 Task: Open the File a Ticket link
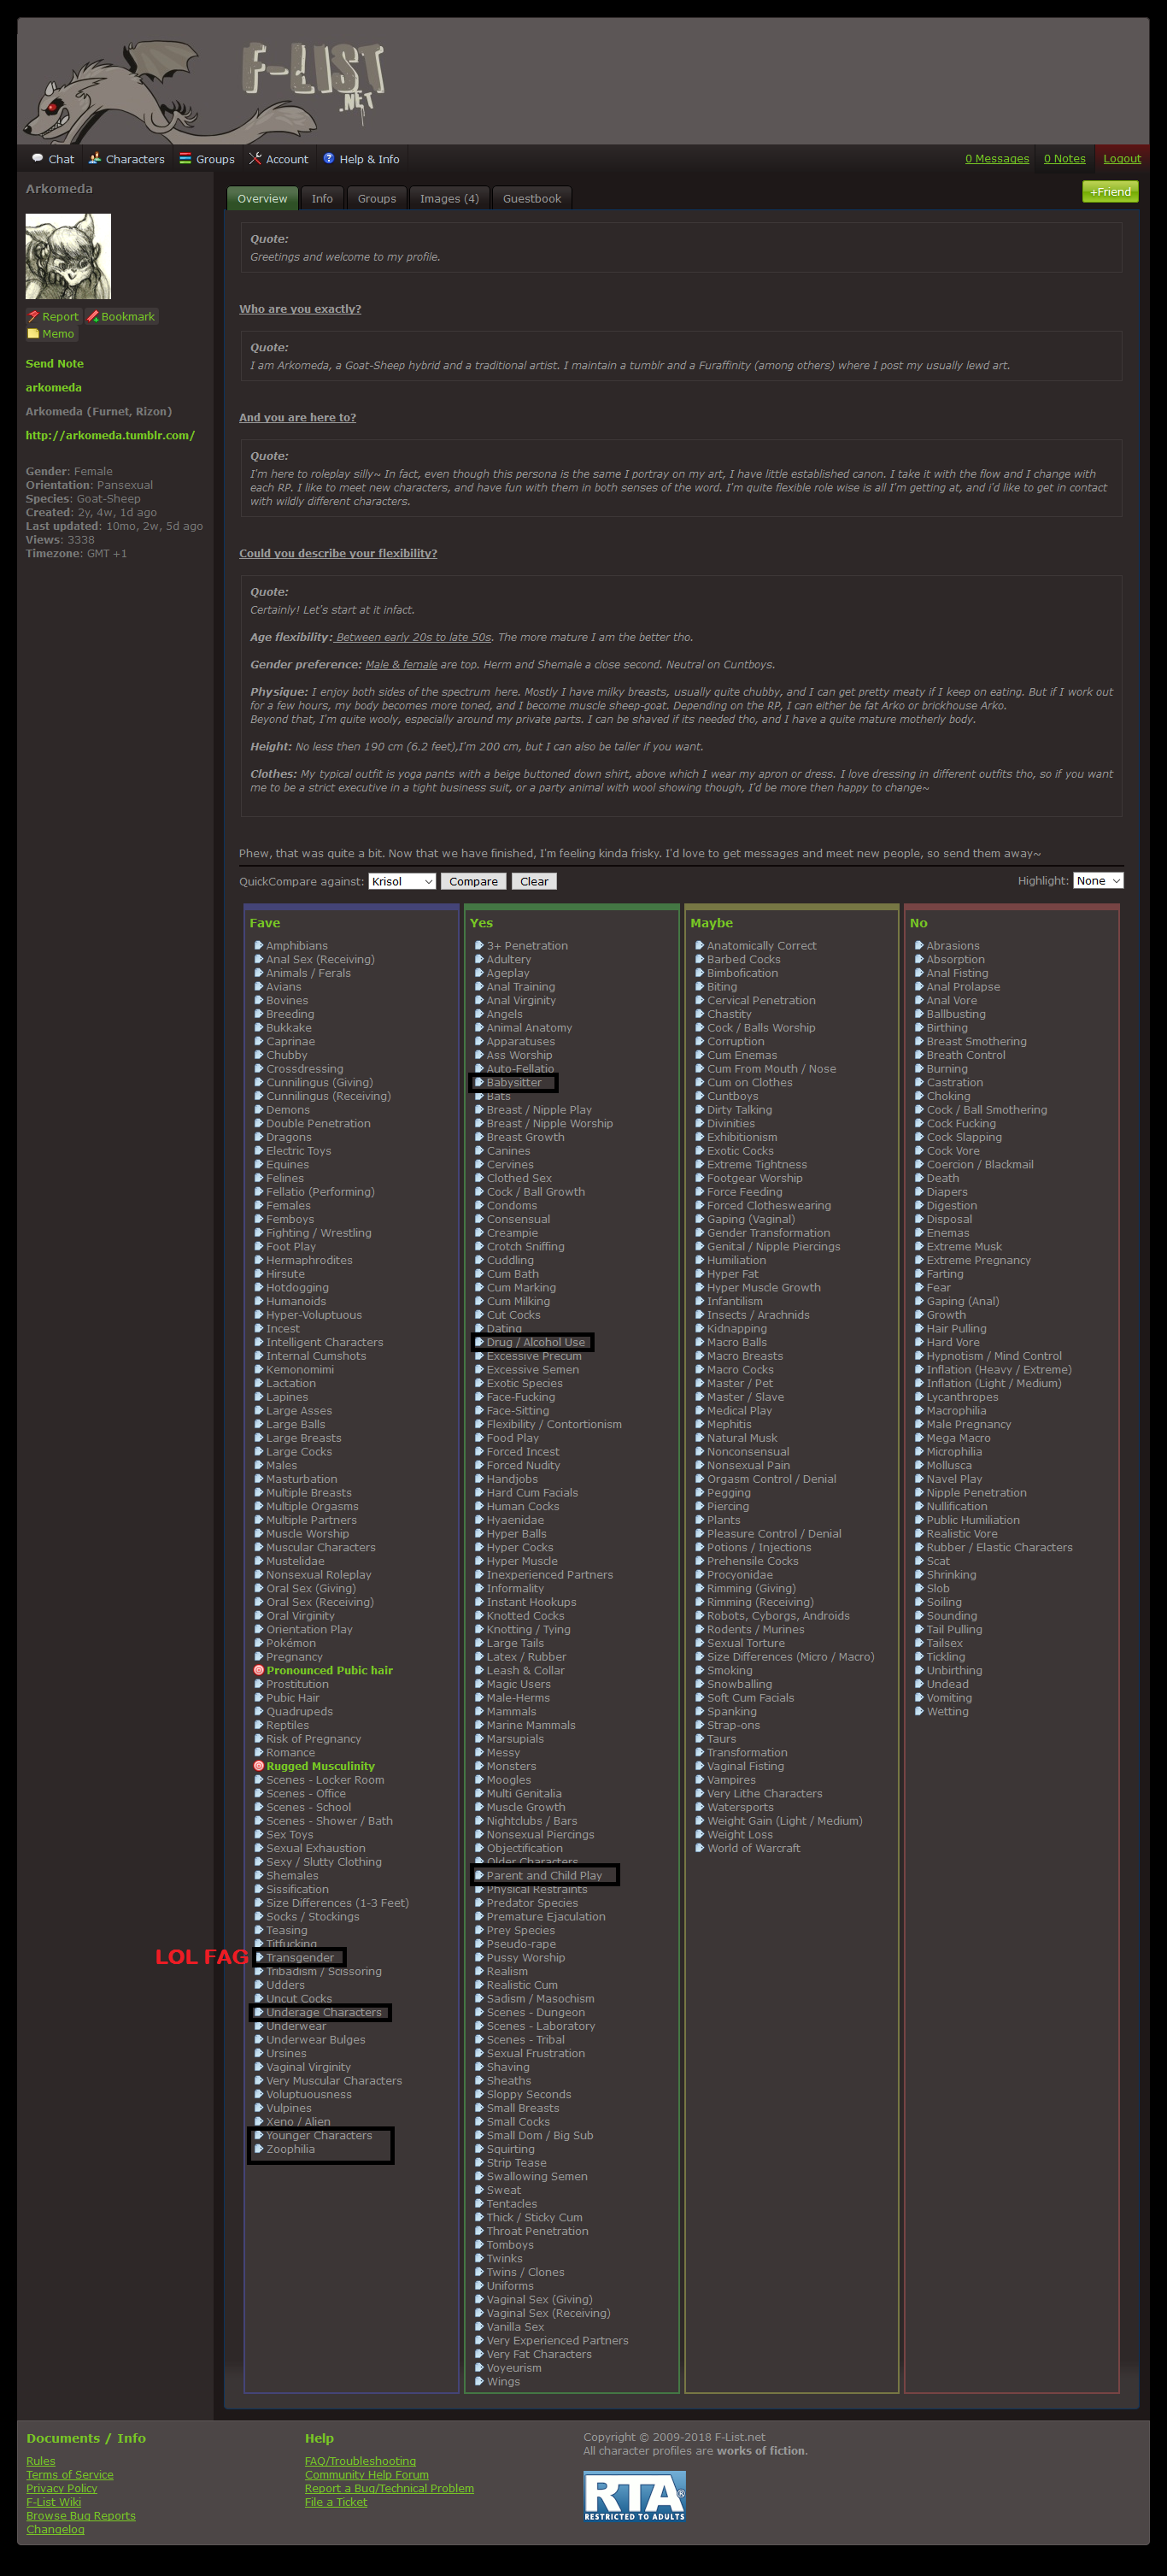[336, 2502]
